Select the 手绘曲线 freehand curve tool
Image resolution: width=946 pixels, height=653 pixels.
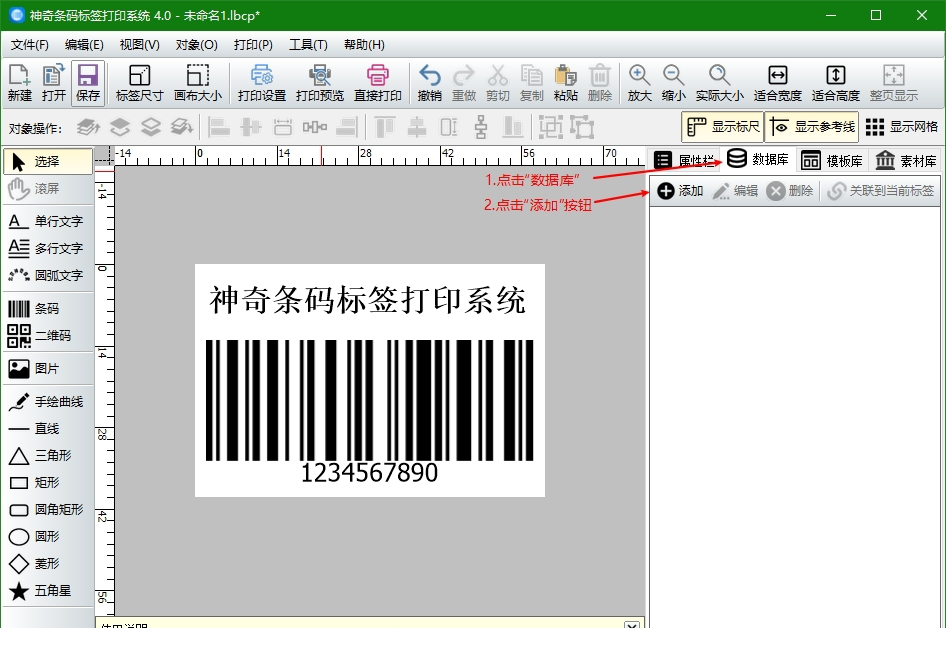point(46,402)
